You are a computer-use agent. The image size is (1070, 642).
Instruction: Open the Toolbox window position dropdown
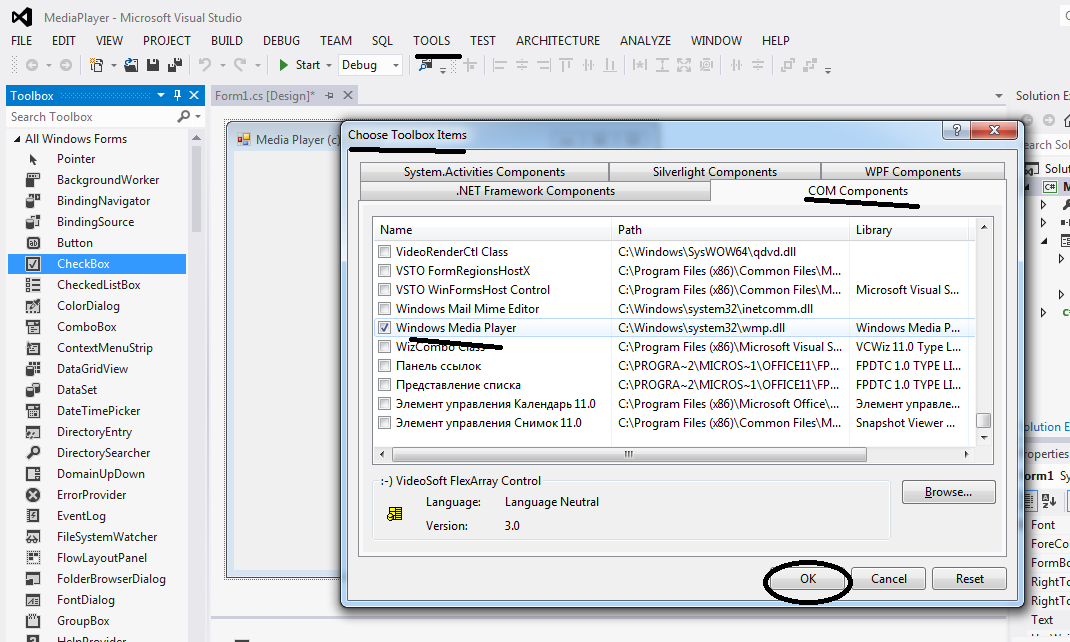[161, 96]
